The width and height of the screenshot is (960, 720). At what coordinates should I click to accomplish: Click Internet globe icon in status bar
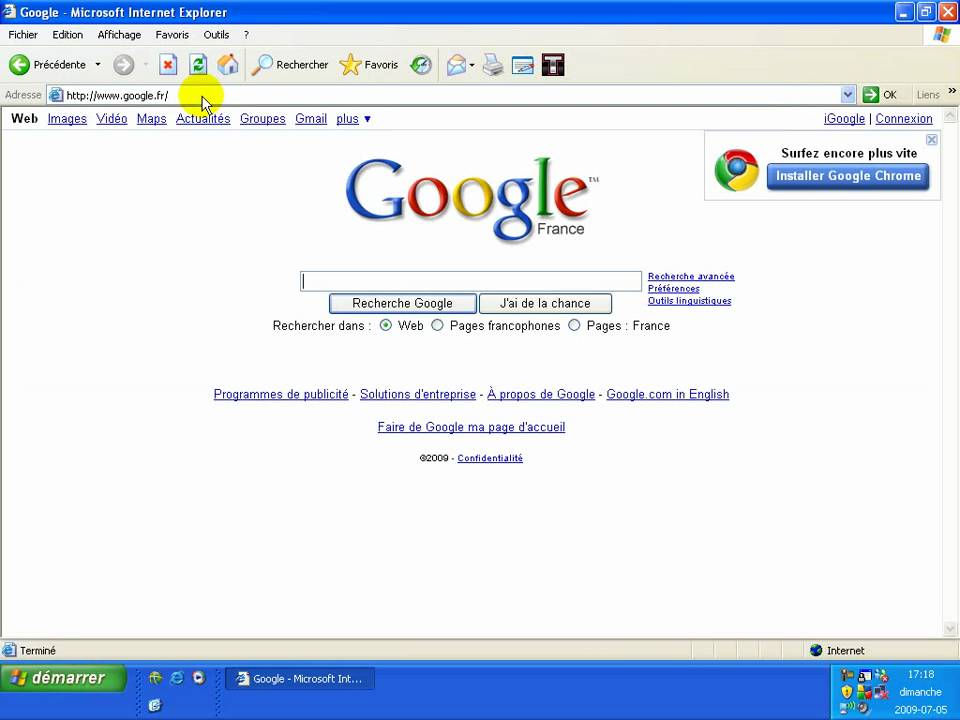816,650
